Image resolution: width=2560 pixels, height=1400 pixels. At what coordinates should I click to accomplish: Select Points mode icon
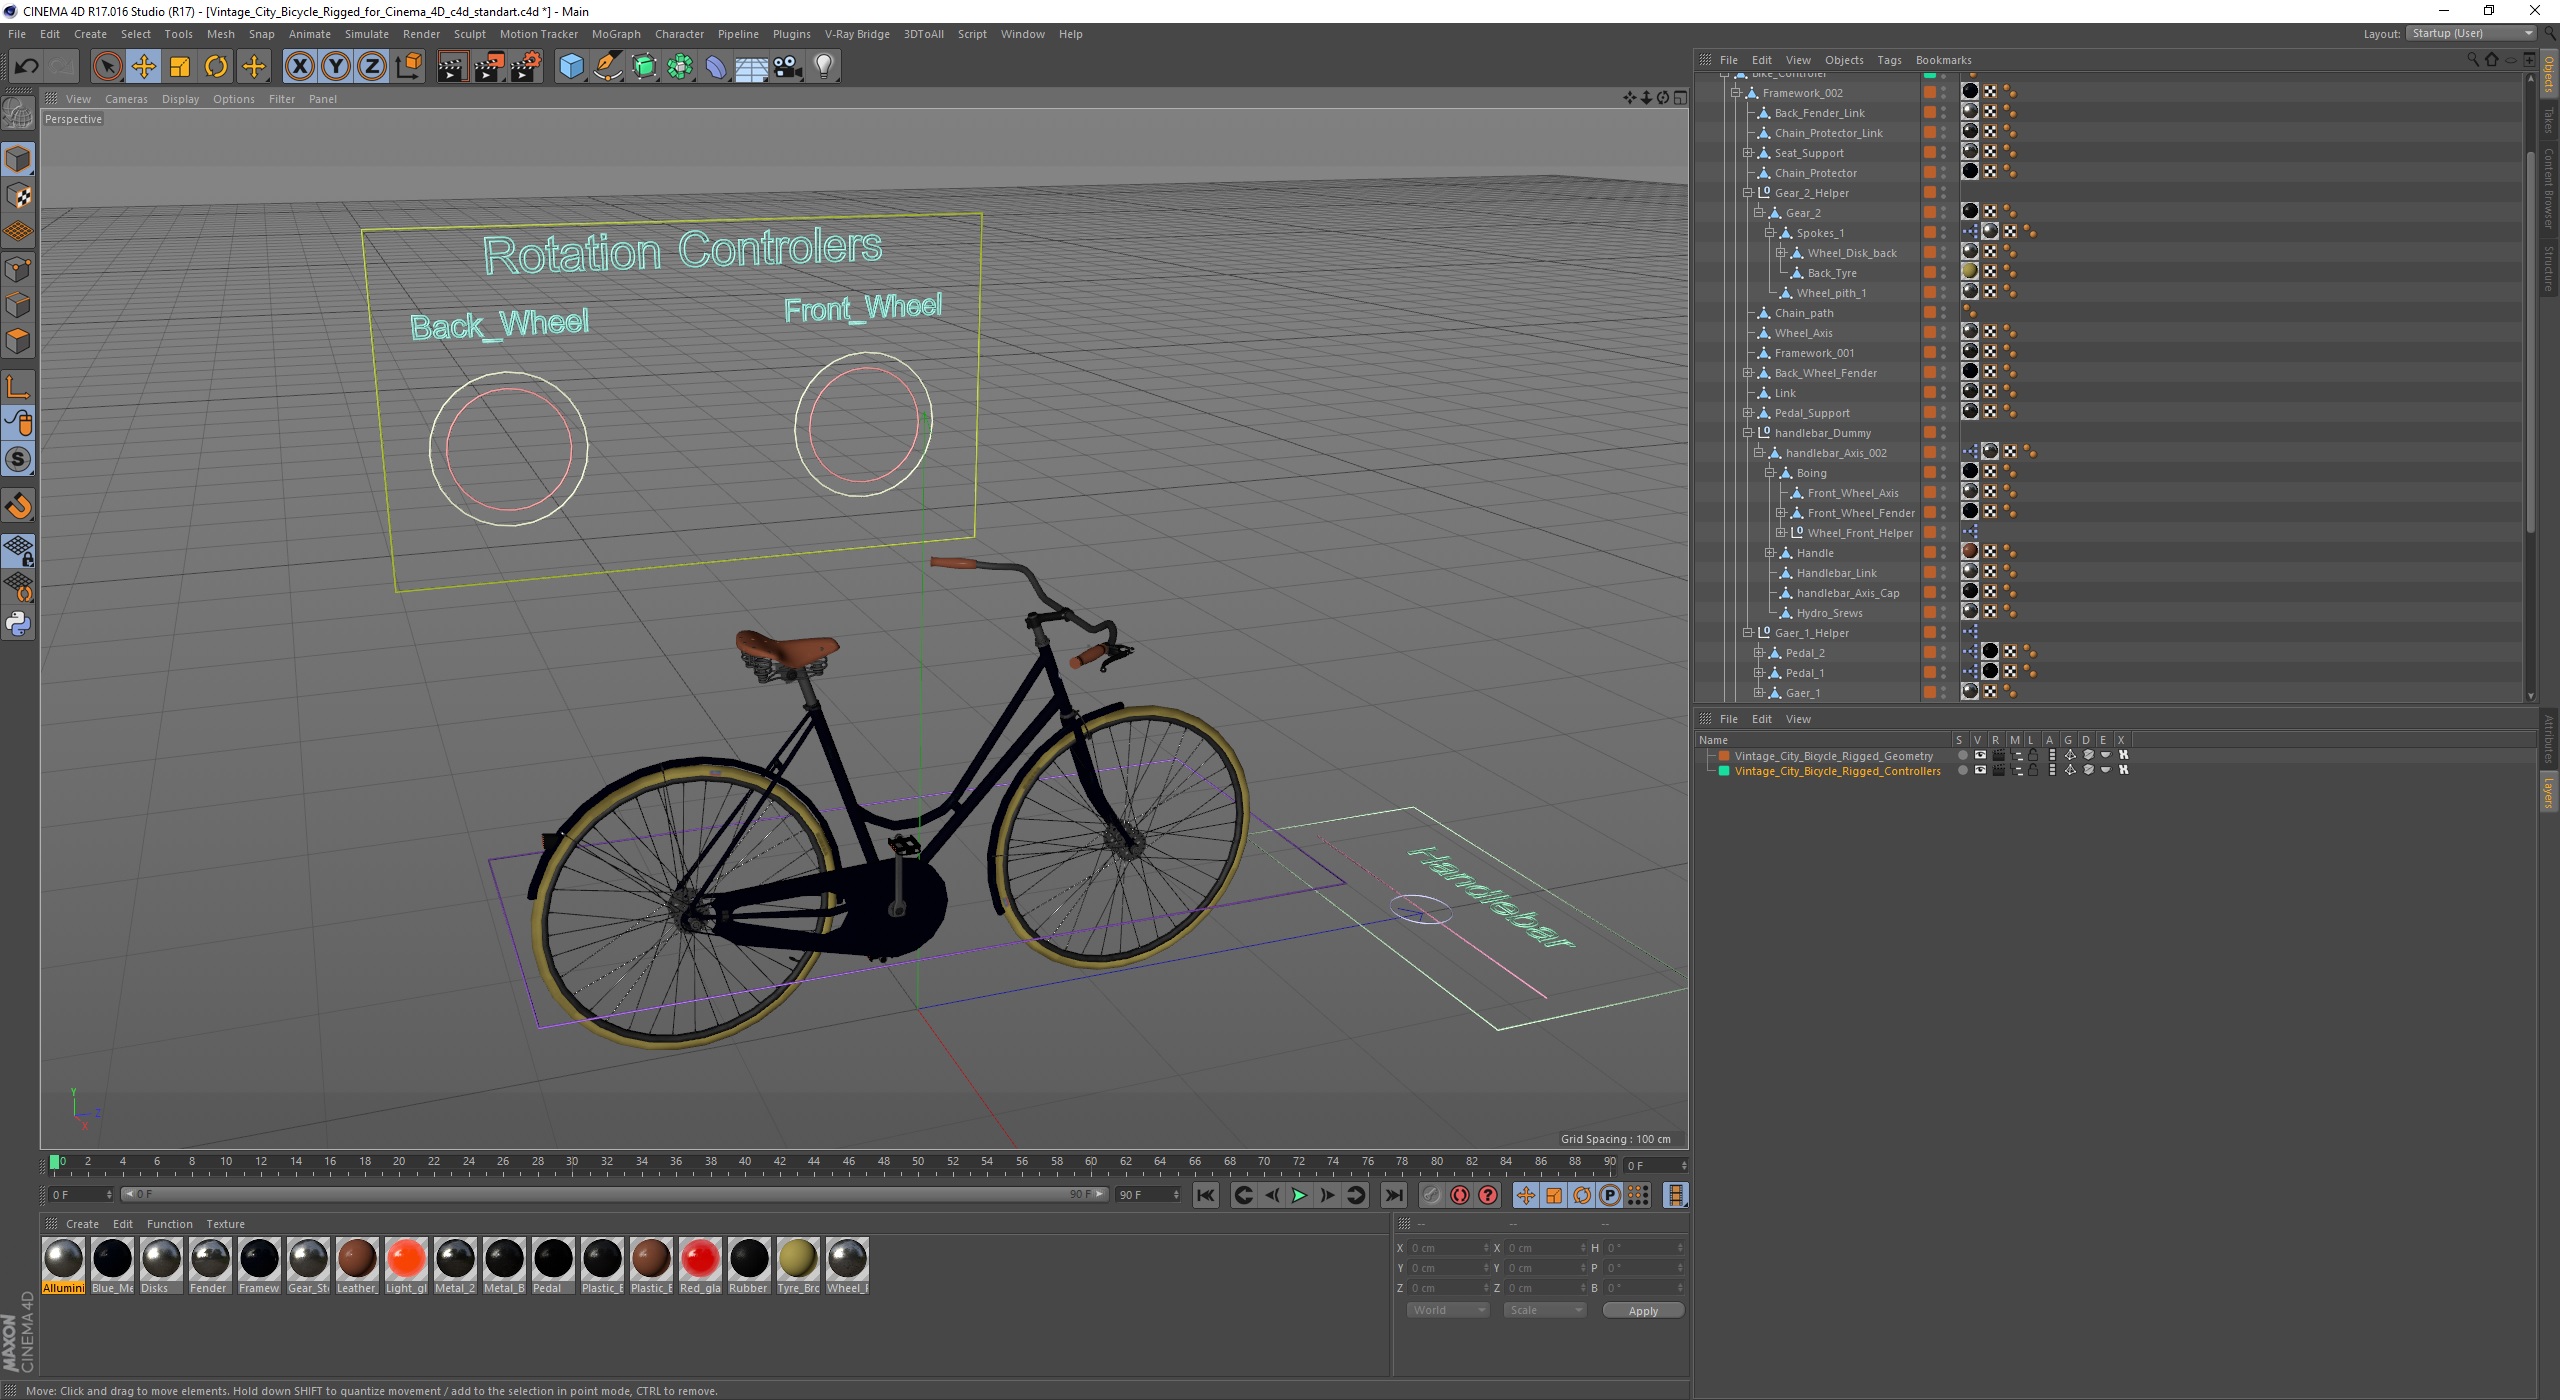[19, 269]
